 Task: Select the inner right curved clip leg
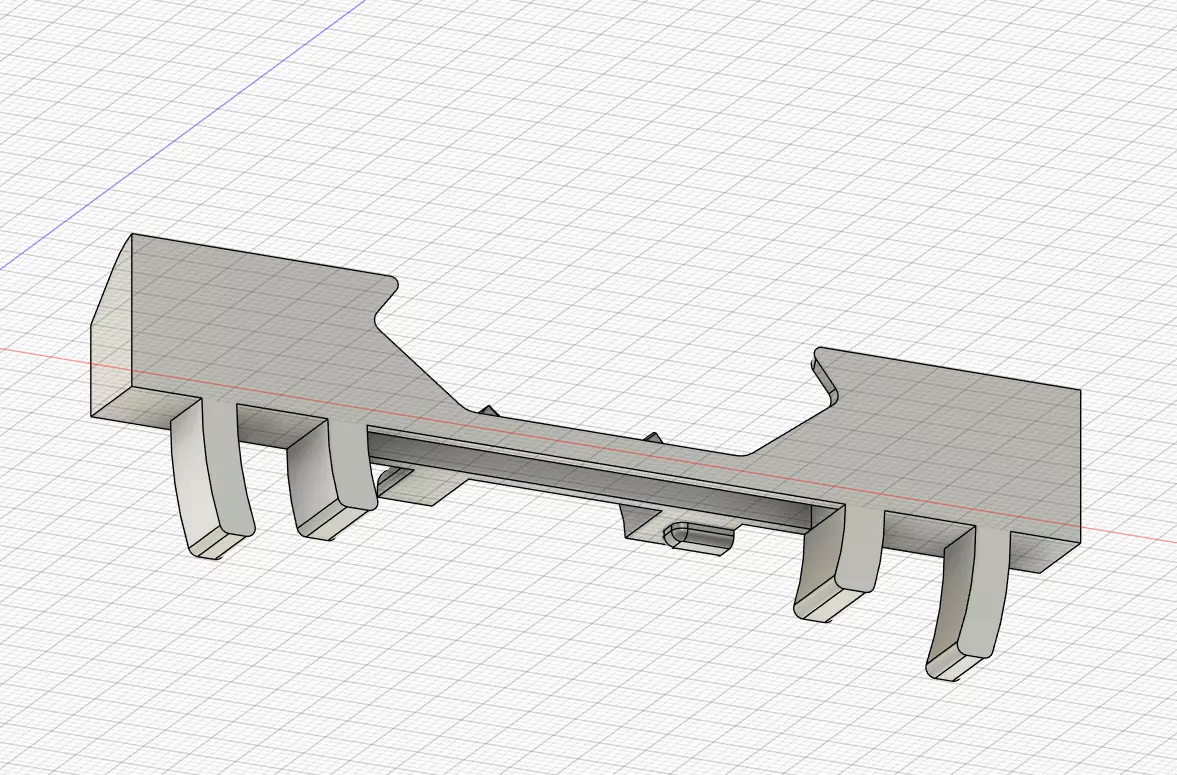pyautogui.click(x=839, y=563)
